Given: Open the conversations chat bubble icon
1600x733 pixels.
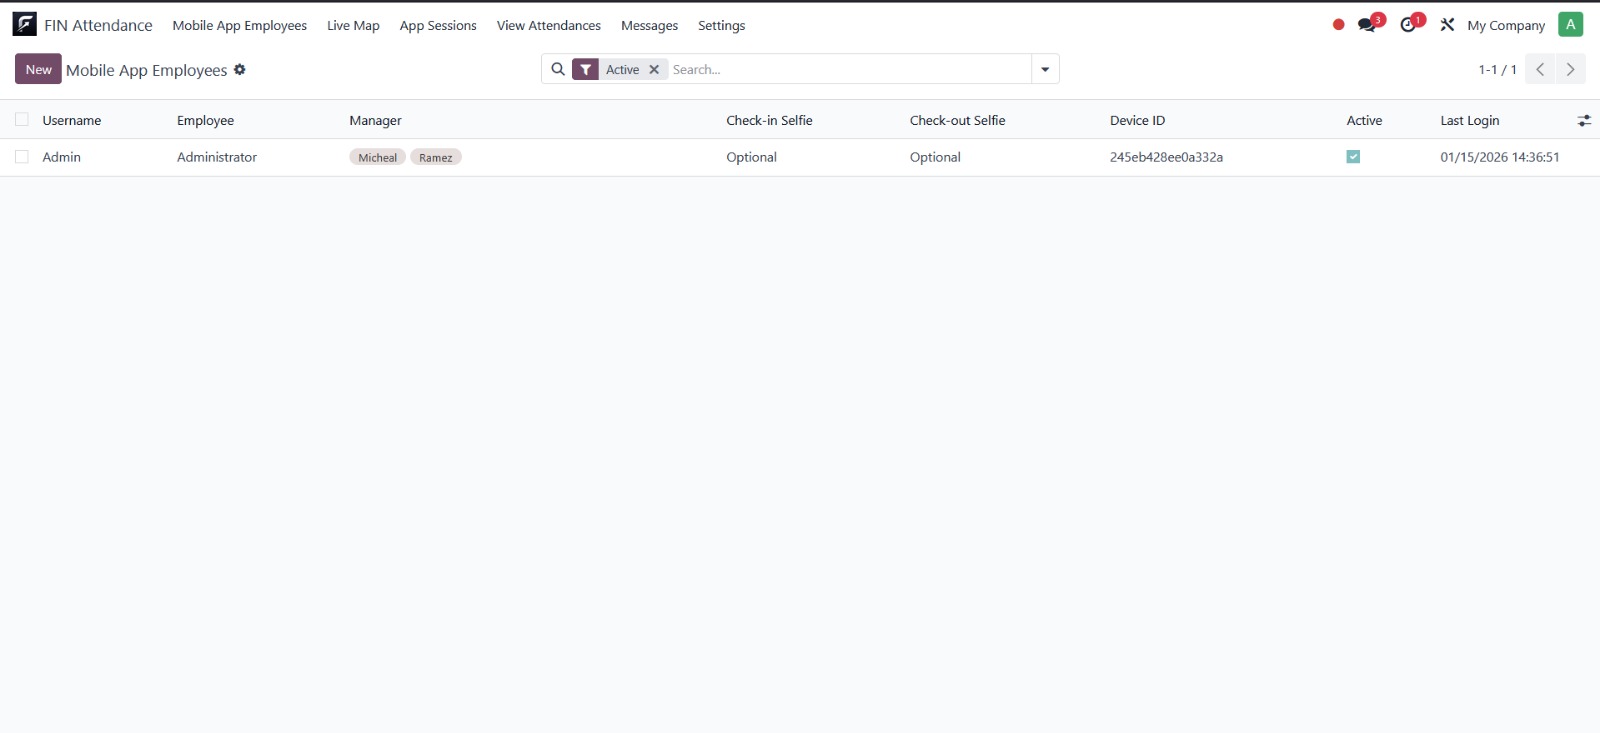Looking at the screenshot, I should pyautogui.click(x=1367, y=25).
